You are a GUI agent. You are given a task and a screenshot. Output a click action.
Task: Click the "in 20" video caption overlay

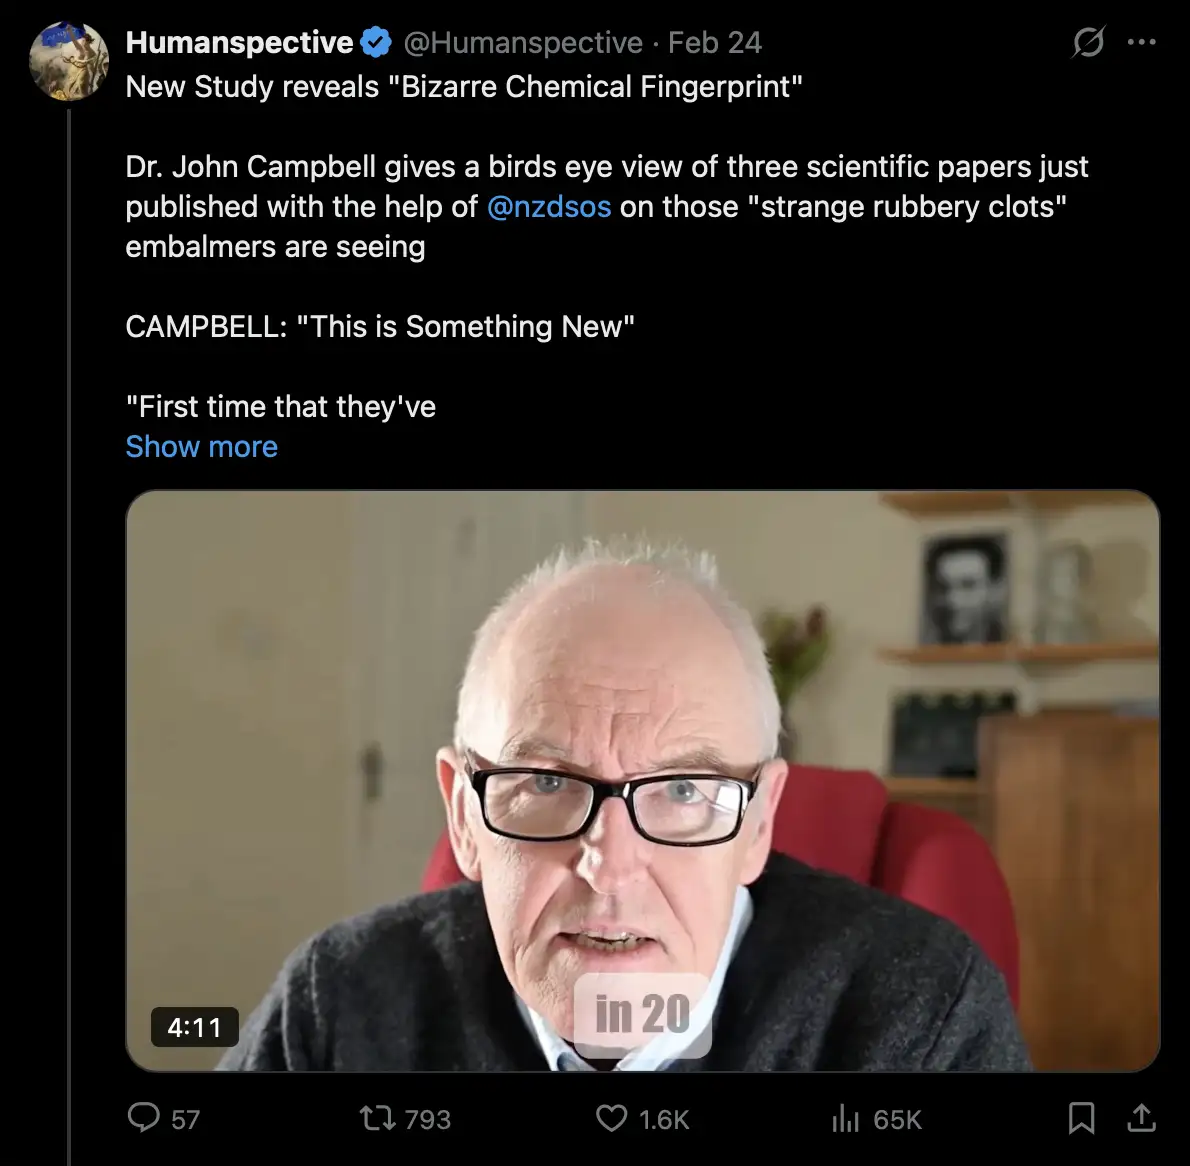pos(642,1014)
